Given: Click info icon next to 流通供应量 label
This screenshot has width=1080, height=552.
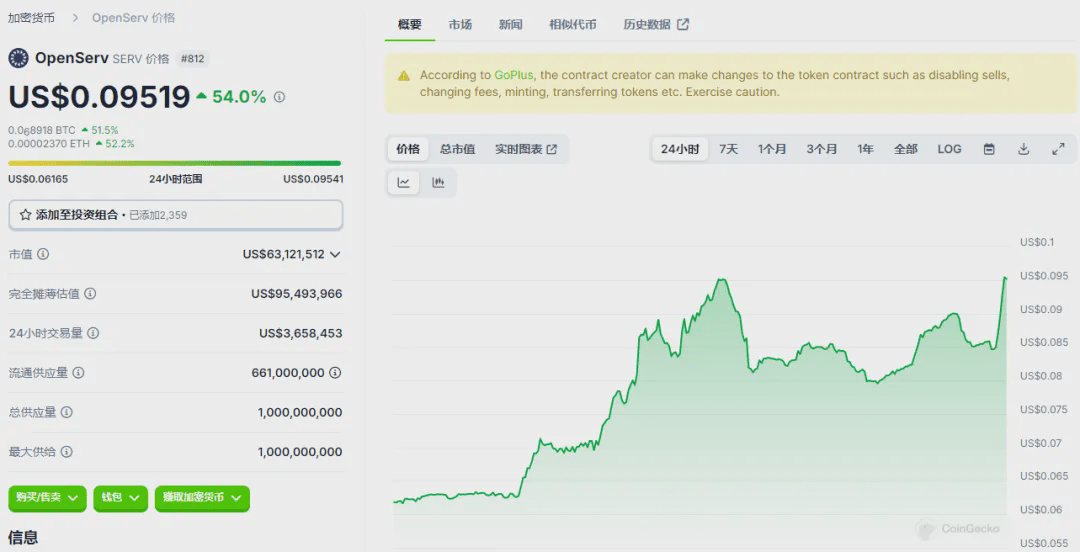Looking at the screenshot, I should 79,373.
